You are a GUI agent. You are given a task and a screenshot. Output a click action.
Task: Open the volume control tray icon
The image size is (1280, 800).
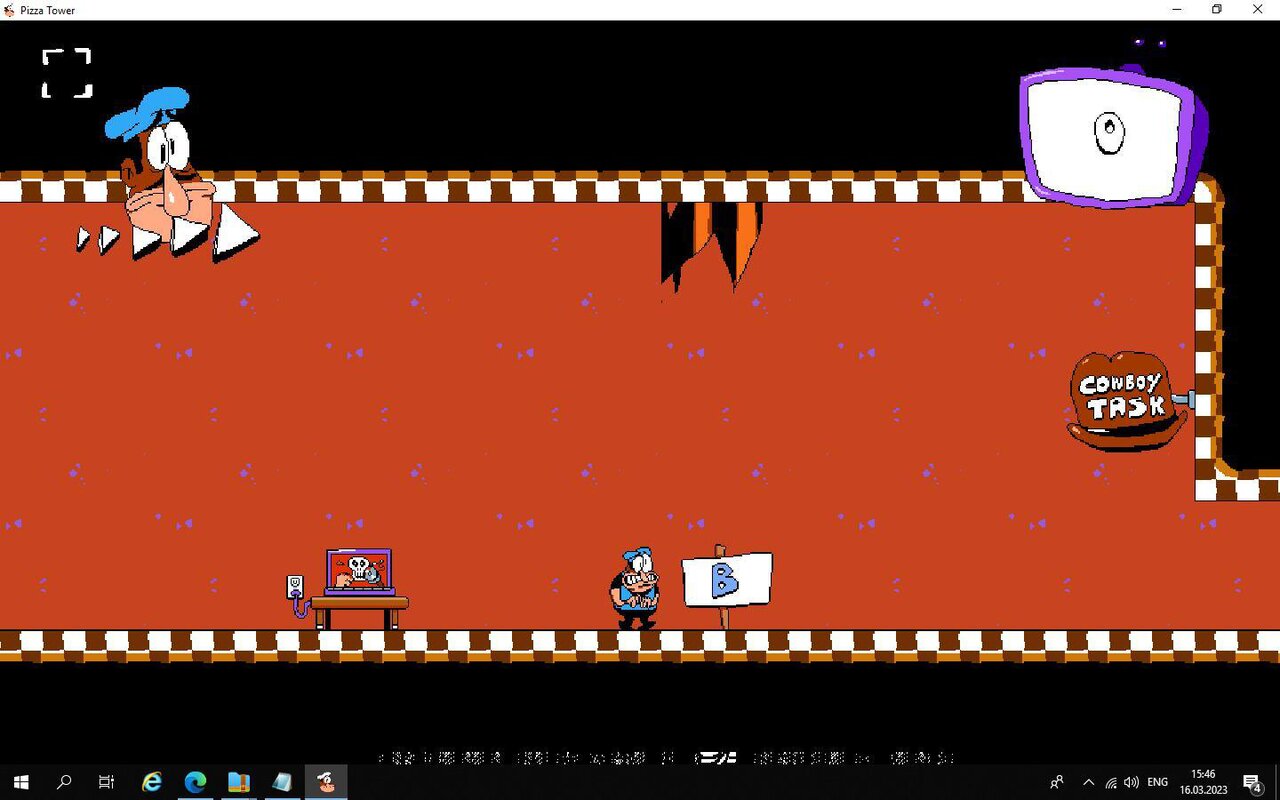(x=1132, y=782)
